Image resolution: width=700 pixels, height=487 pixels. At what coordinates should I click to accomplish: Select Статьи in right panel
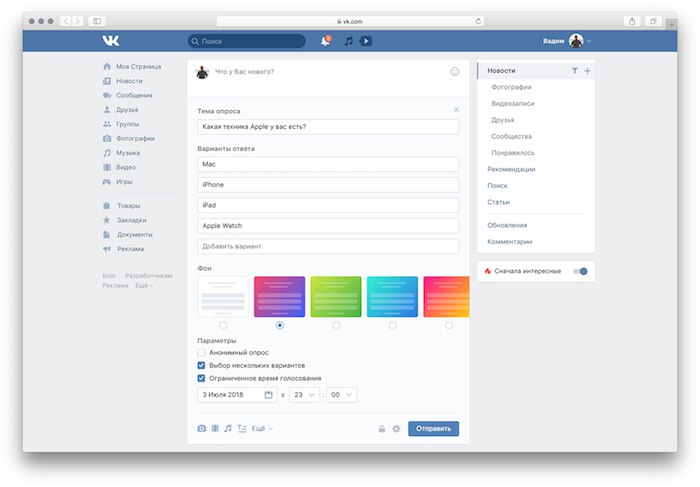coord(498,202)
